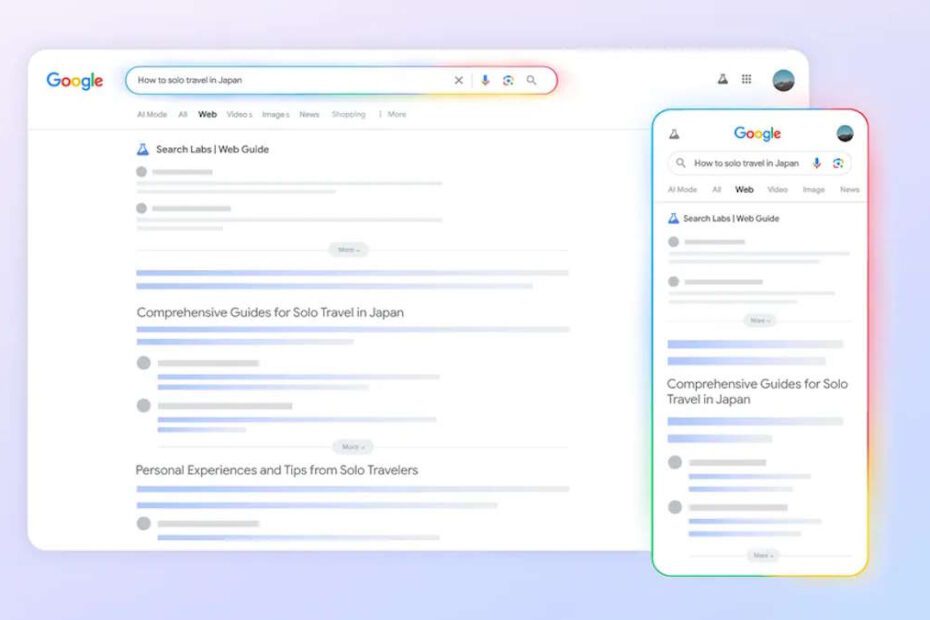Click the Google logo on the desktop page
Screen dimensions: 930x620
[x=75, y=81]
